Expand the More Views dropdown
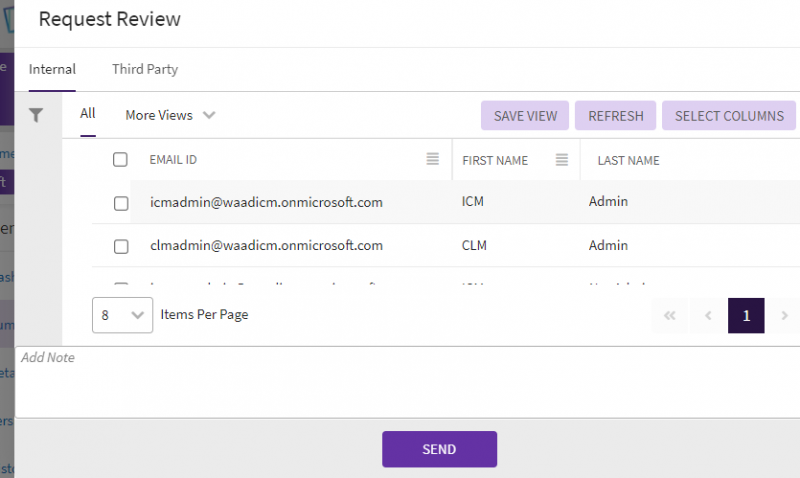800x478 pixels. coord(170,115)
